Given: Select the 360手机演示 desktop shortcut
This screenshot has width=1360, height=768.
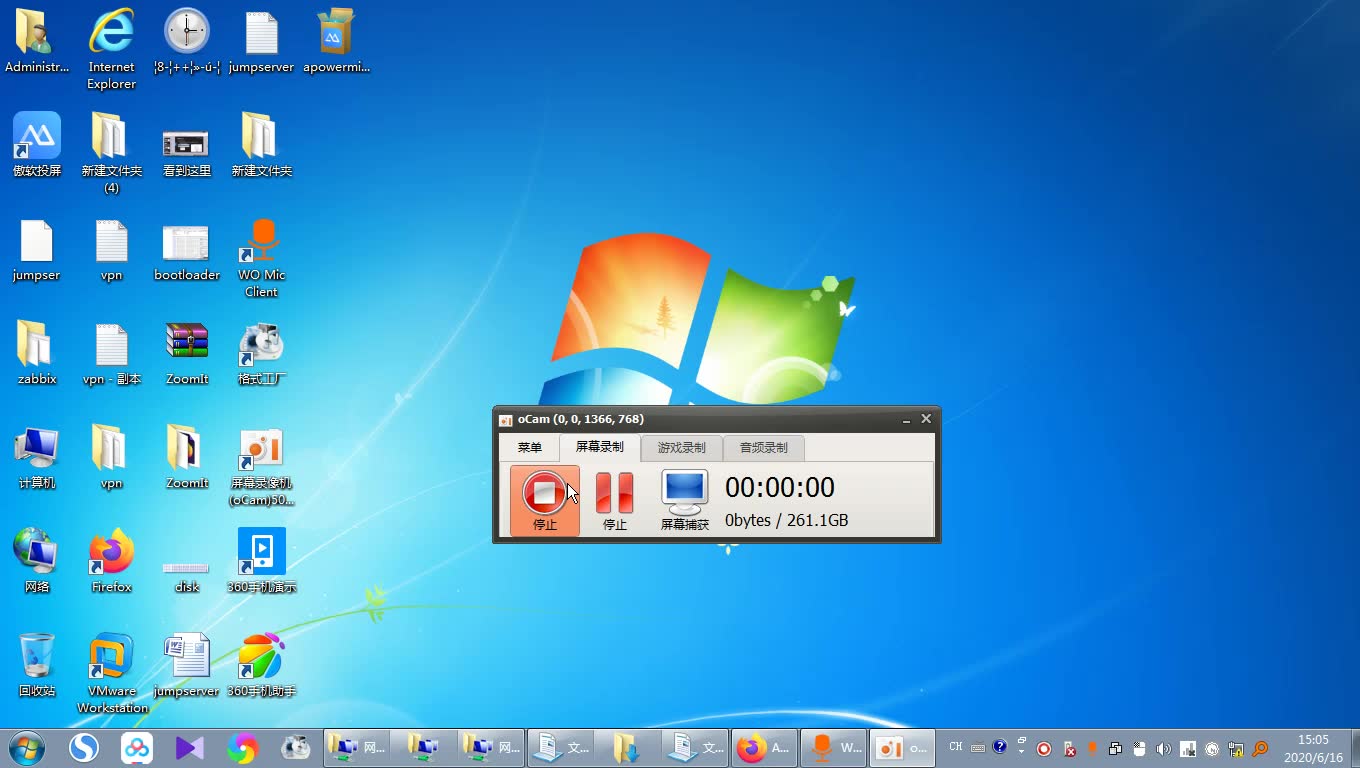Looking at the screenshot, I should tap(262, 562).
